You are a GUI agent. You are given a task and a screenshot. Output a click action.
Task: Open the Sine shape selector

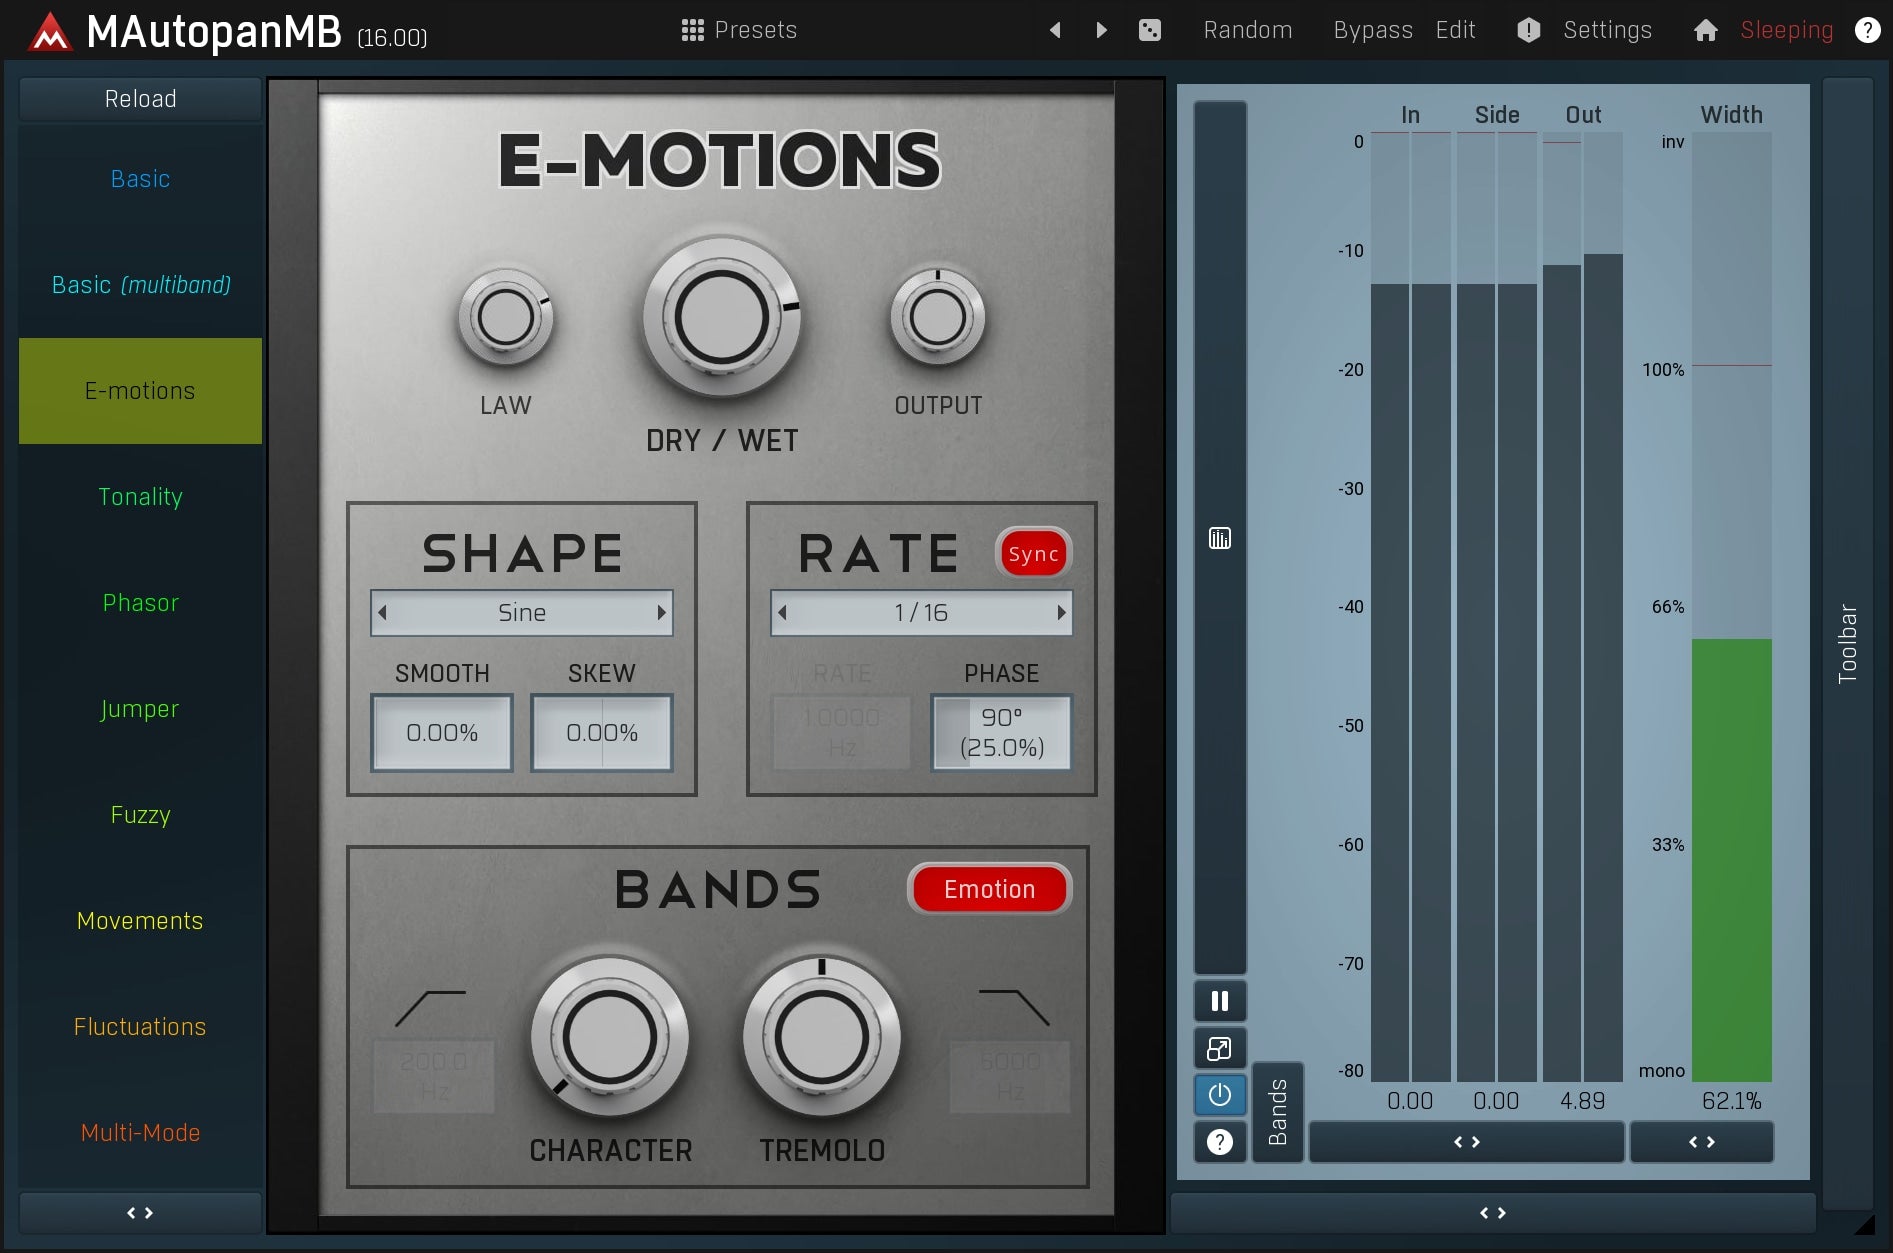click(x=521, y=613)
